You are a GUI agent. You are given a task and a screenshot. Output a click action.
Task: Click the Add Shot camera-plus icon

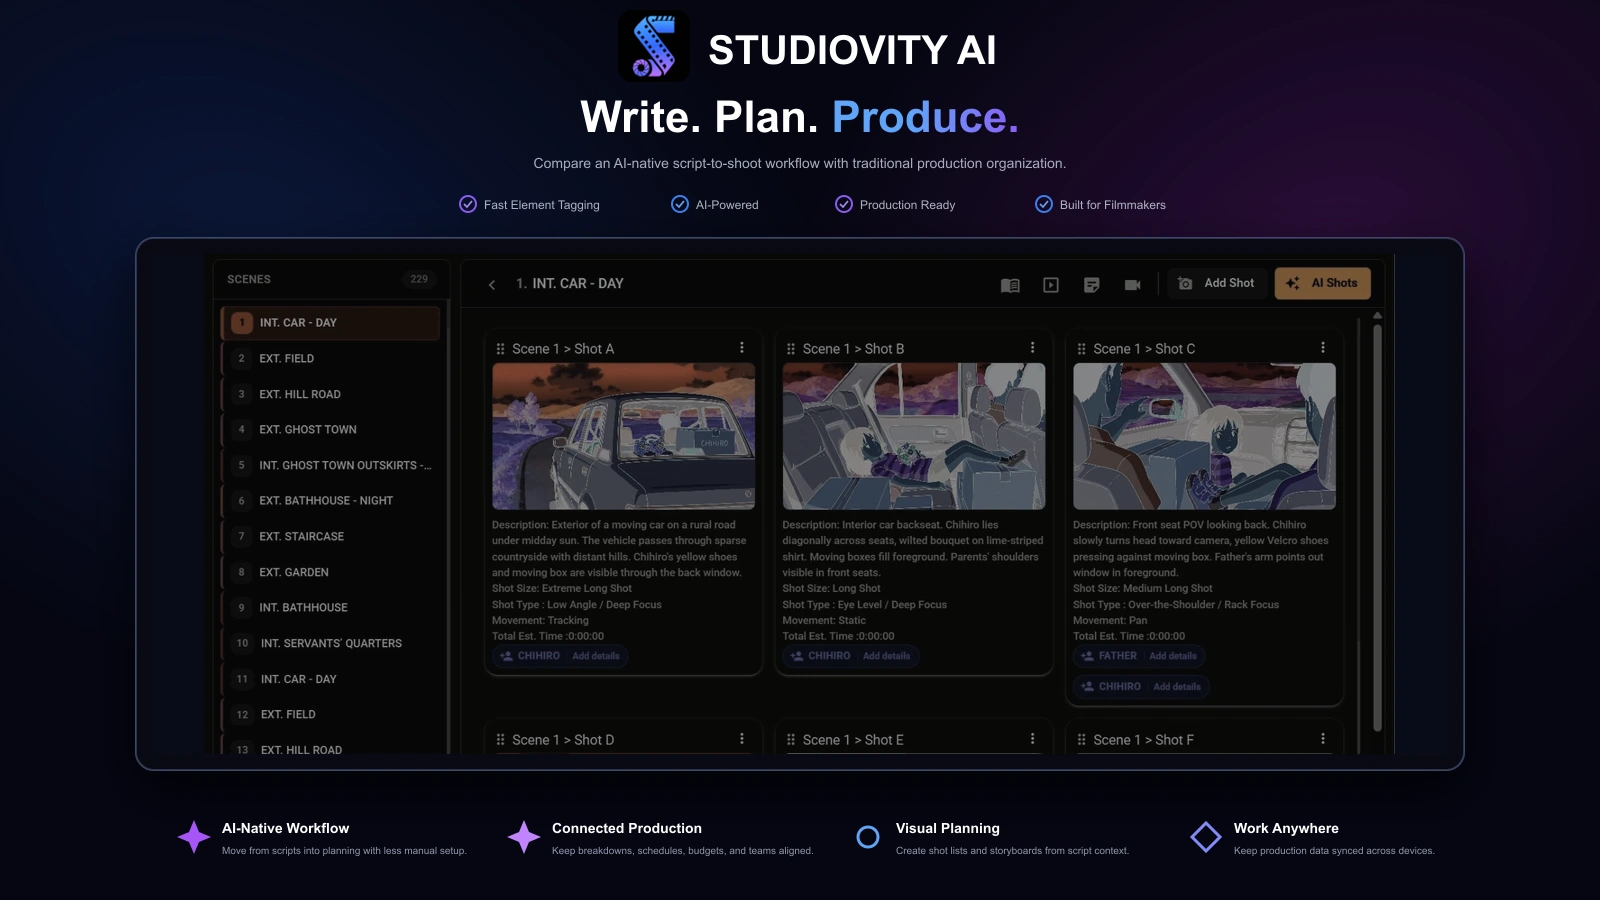point(1185,284)
